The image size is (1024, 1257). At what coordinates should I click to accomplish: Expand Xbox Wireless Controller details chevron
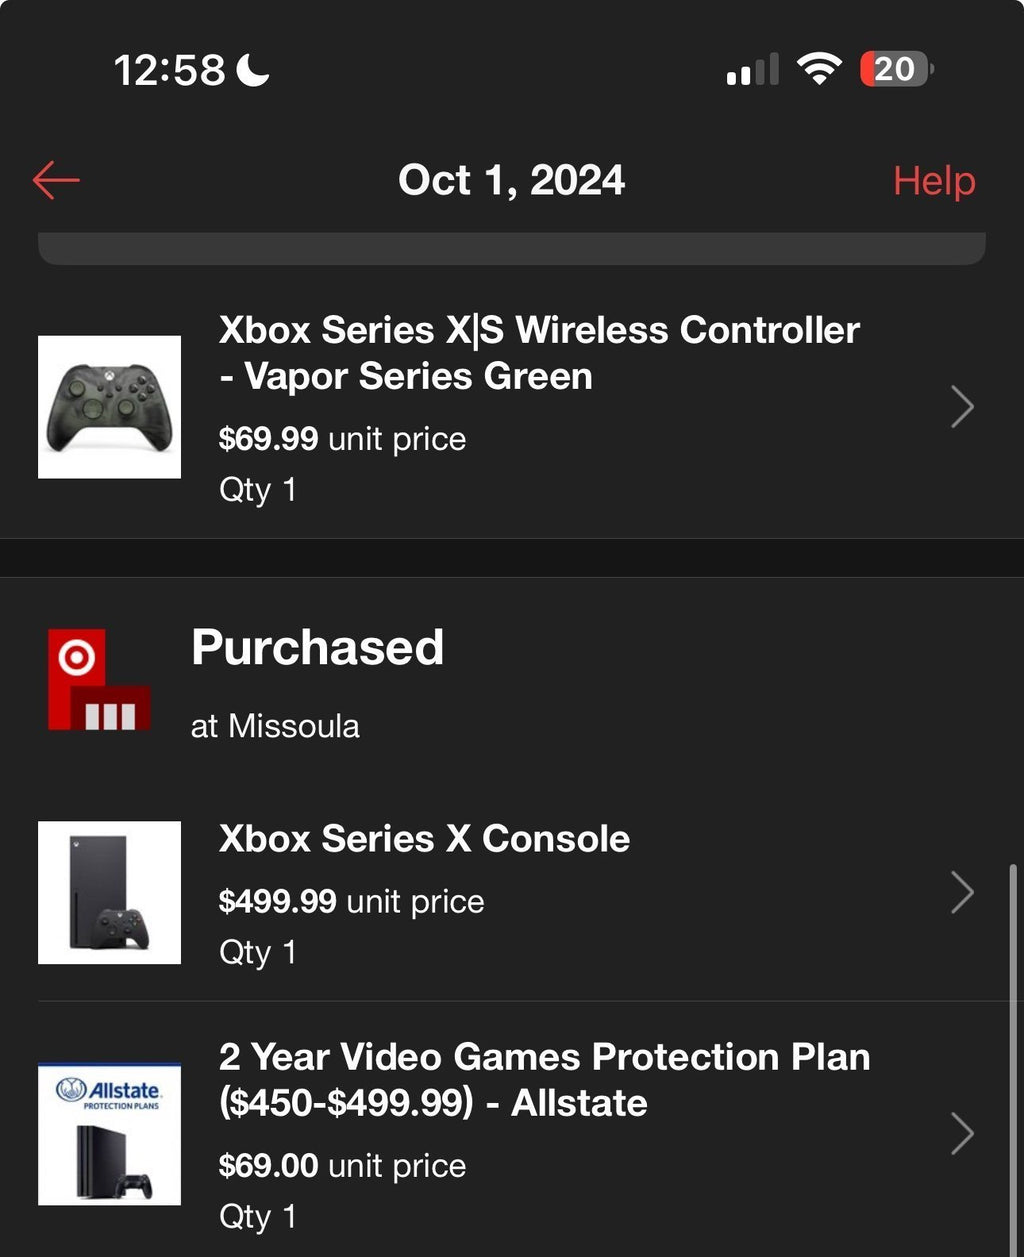click(x=961, y=407)
